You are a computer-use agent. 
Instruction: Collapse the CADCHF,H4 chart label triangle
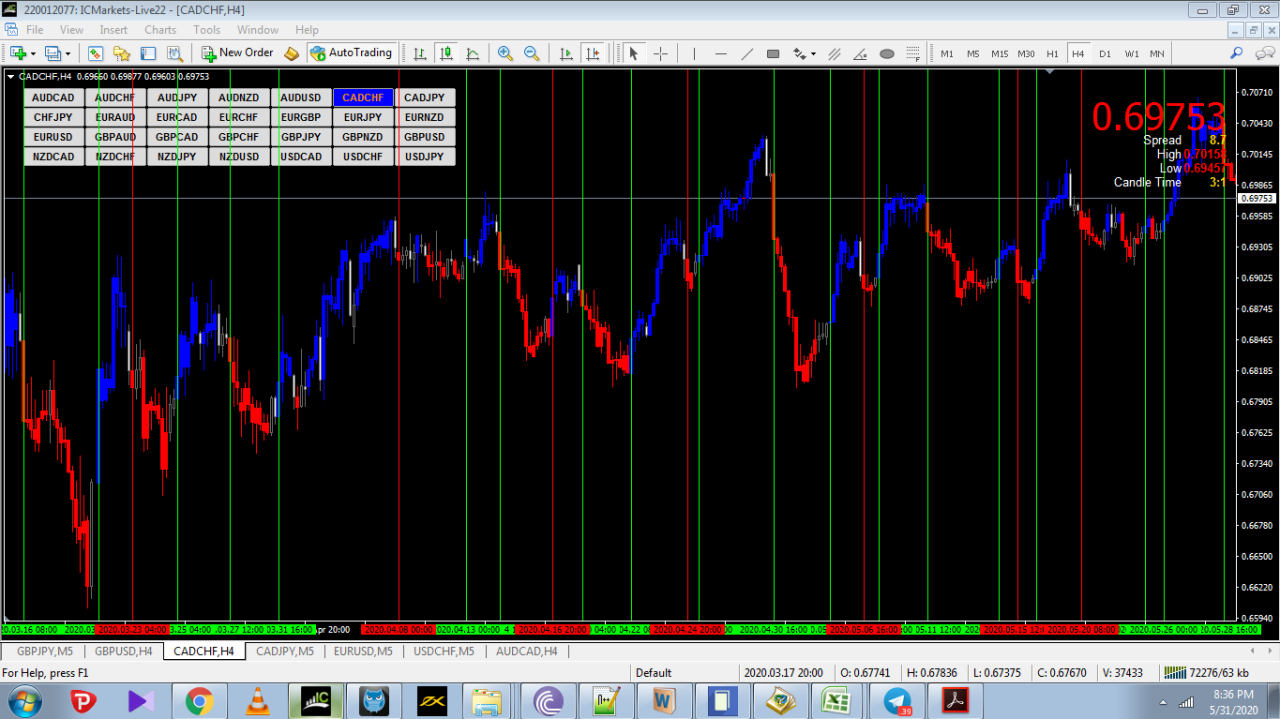11,76
